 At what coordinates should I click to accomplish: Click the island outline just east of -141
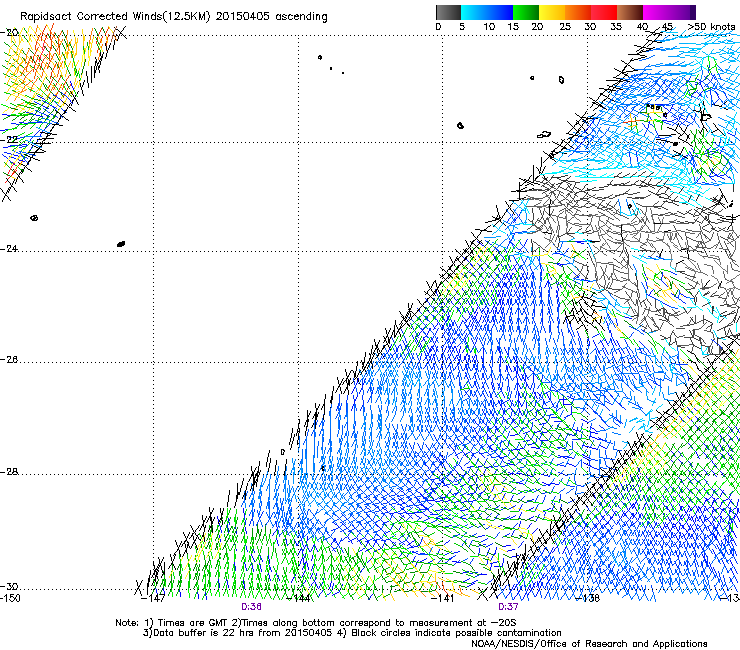coord(460,125)
